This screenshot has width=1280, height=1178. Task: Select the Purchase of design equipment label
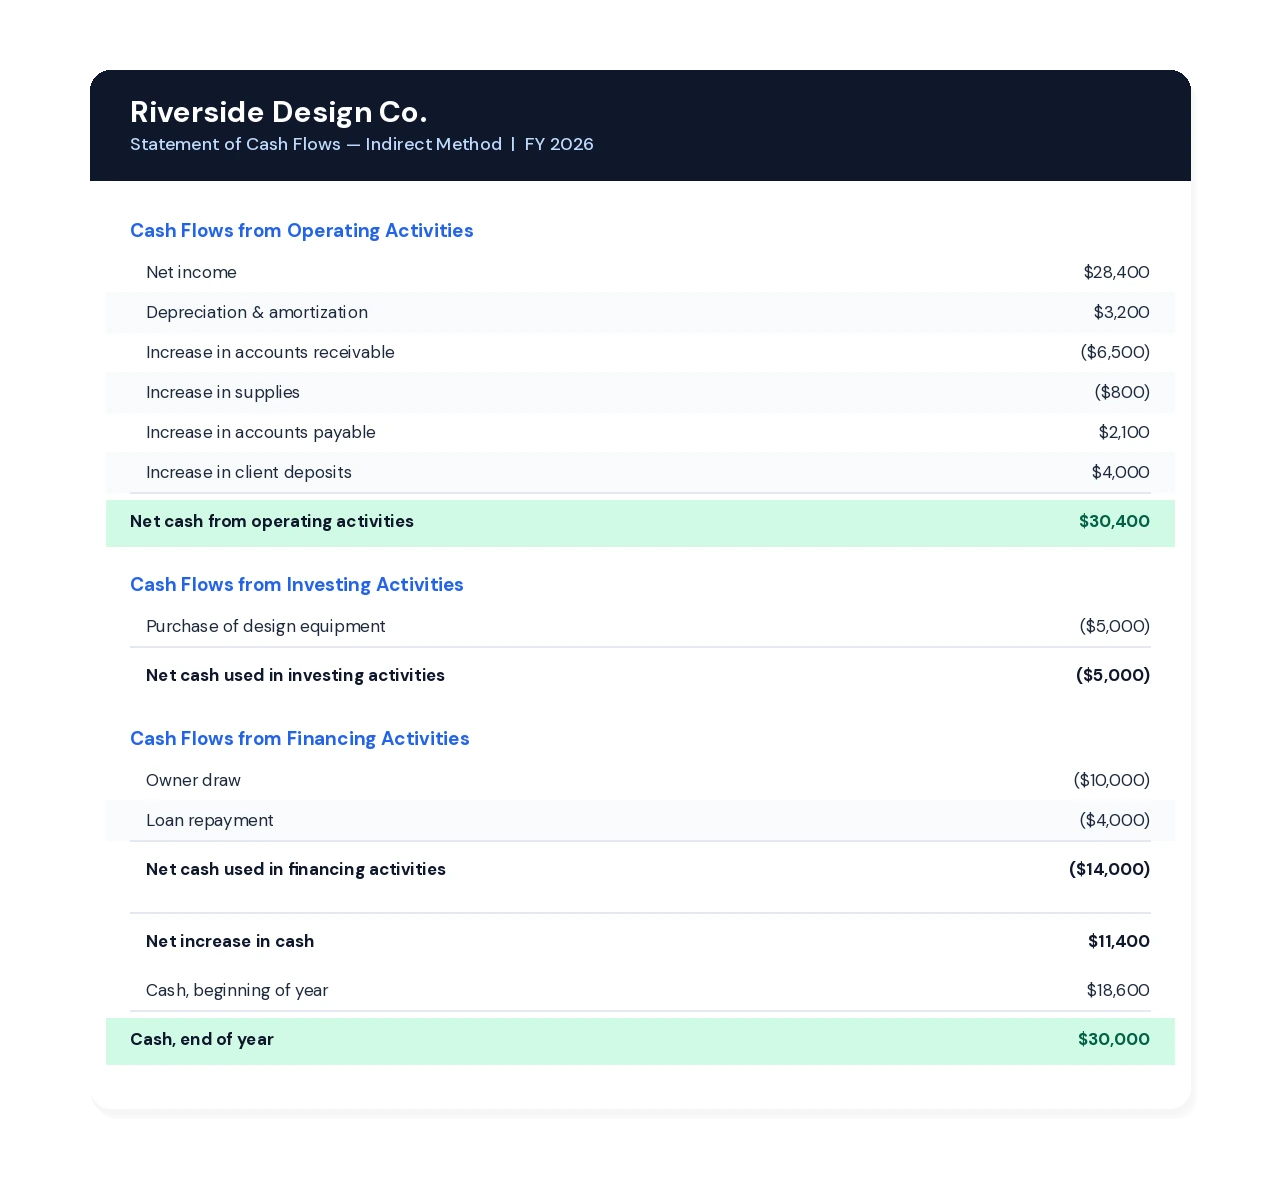tap(265, 626)
